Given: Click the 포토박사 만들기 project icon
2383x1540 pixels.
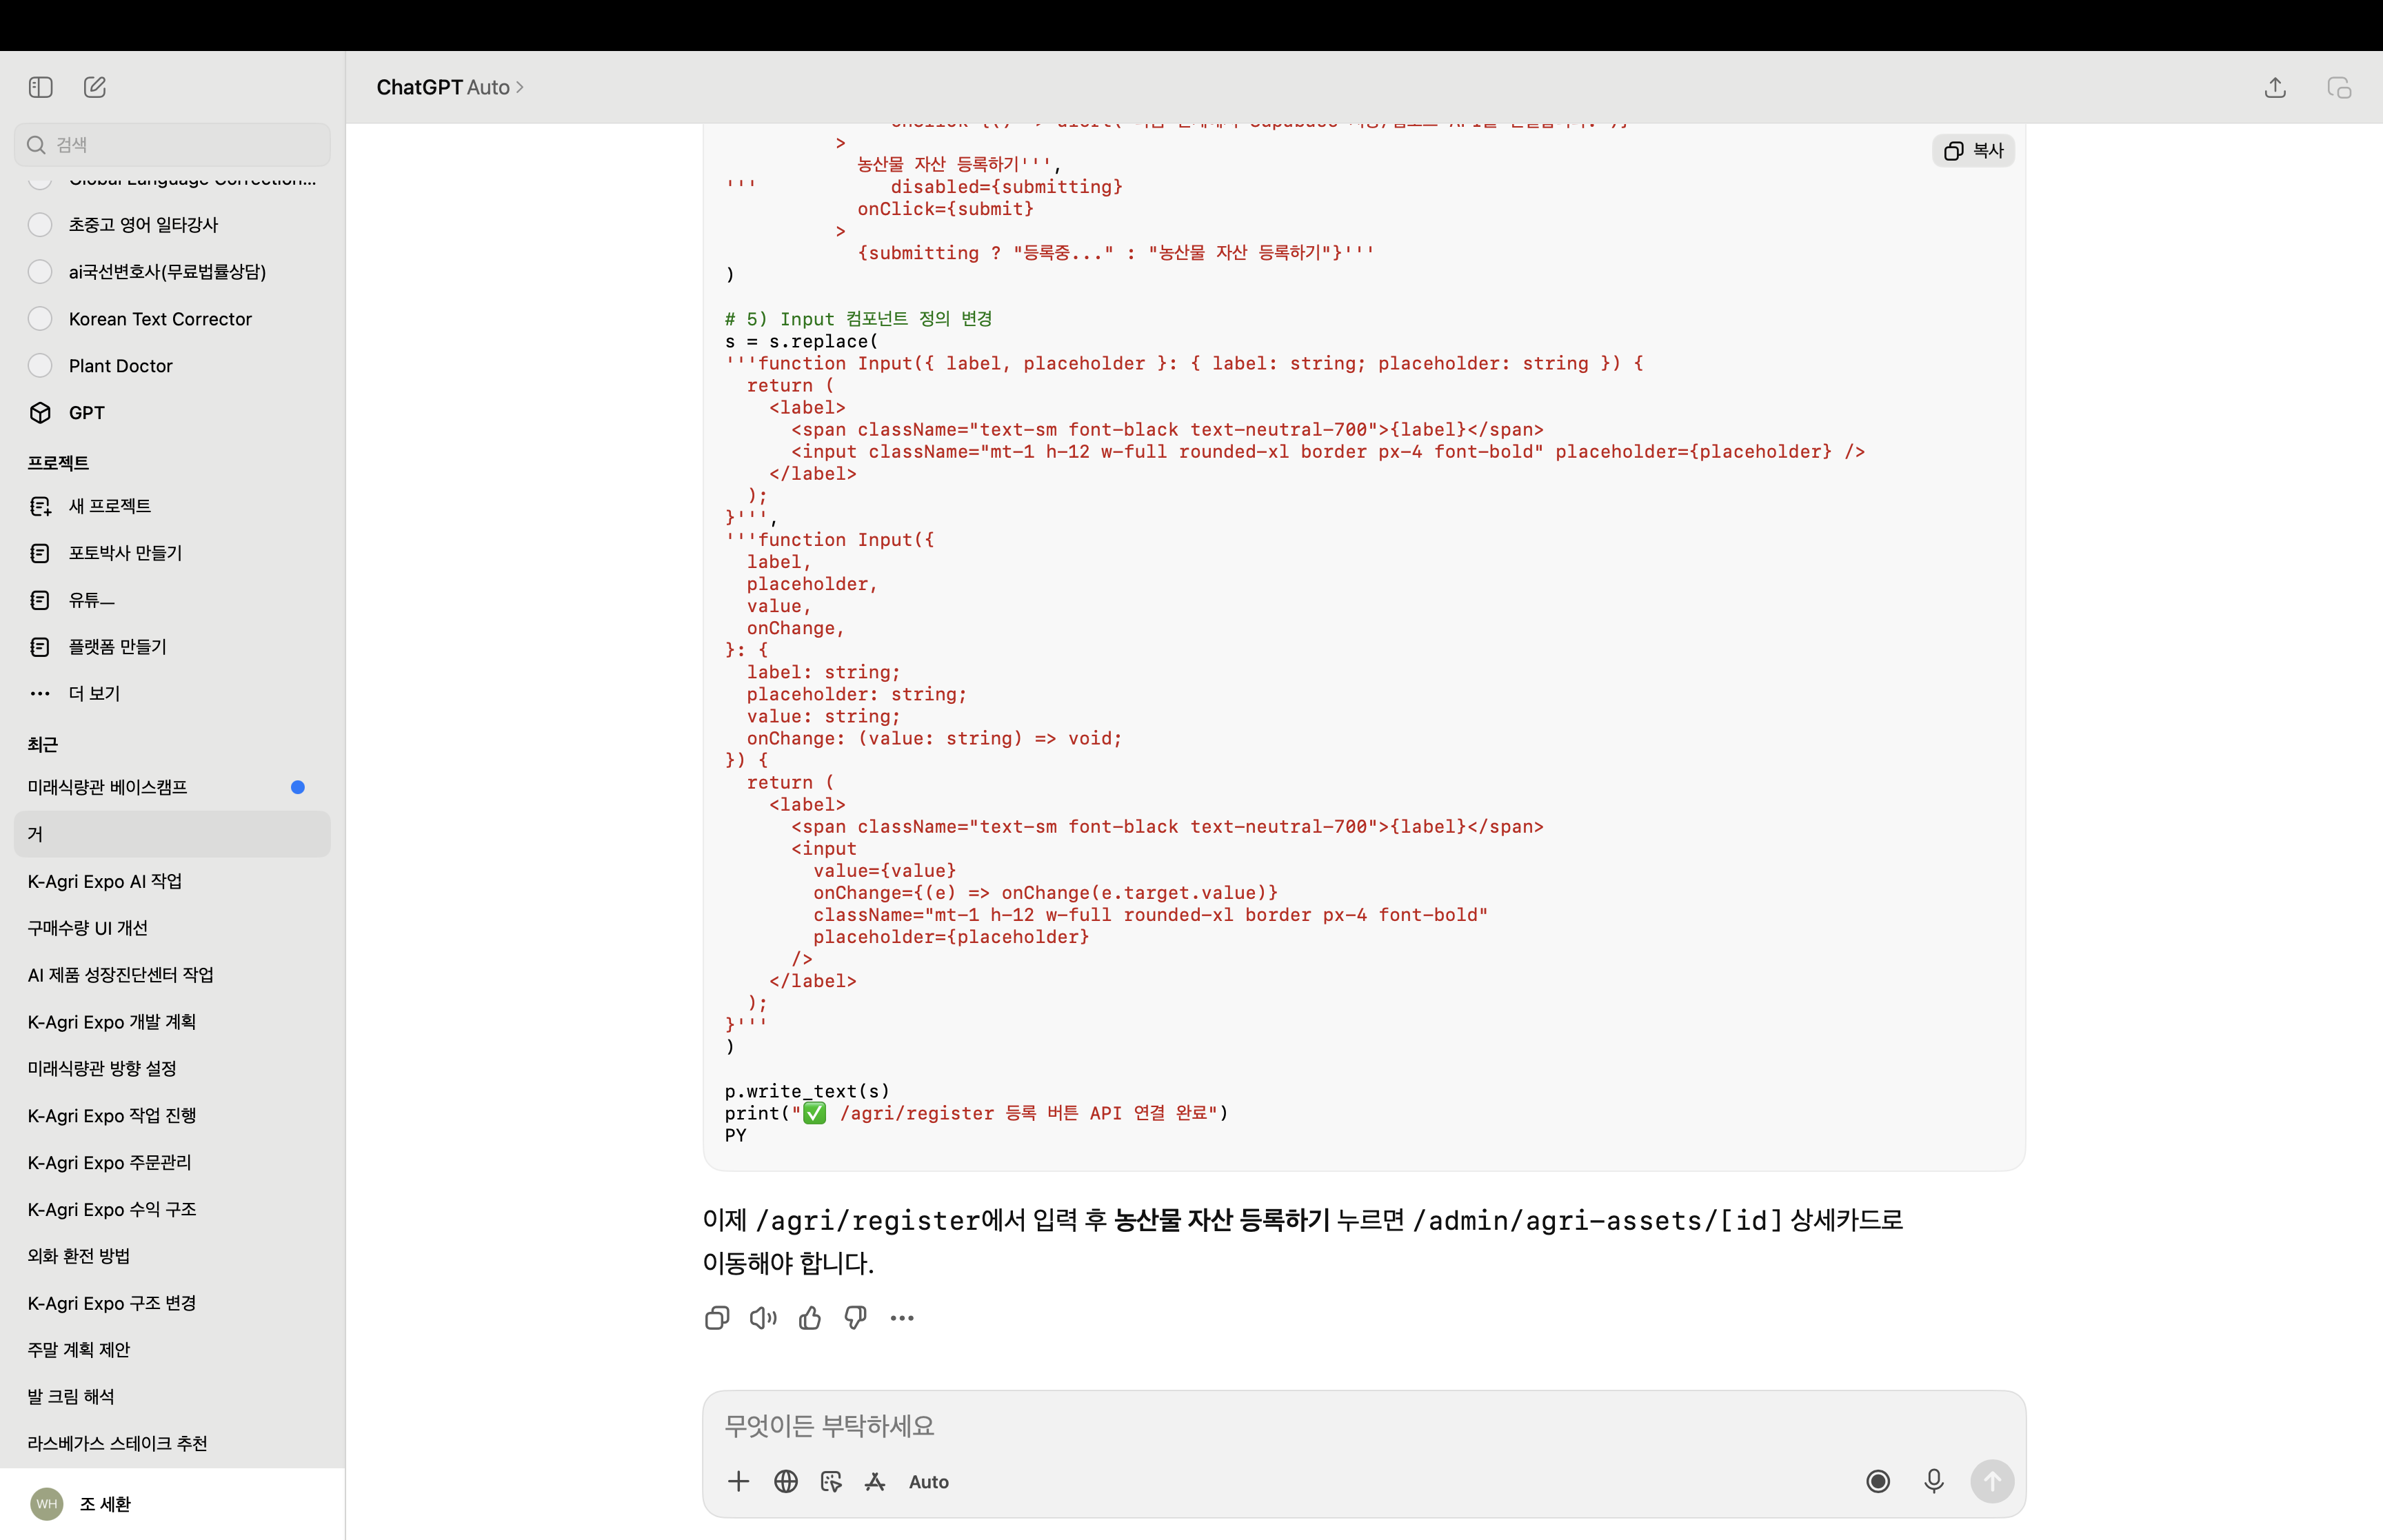Looking at the screenshot, I should click(x=40, y=553).
